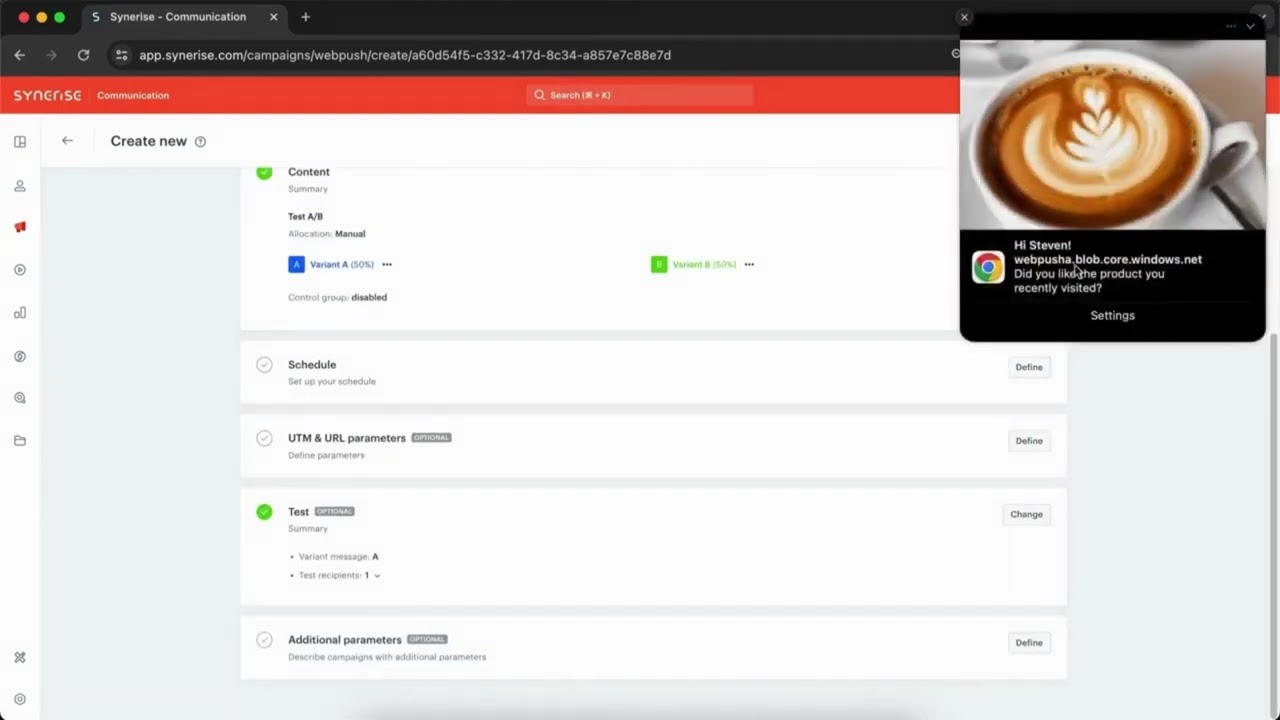This screenshot has height=720, width=1280.
Task: Click the Chrome icon in the notification
Action: (x=988, y=267)
